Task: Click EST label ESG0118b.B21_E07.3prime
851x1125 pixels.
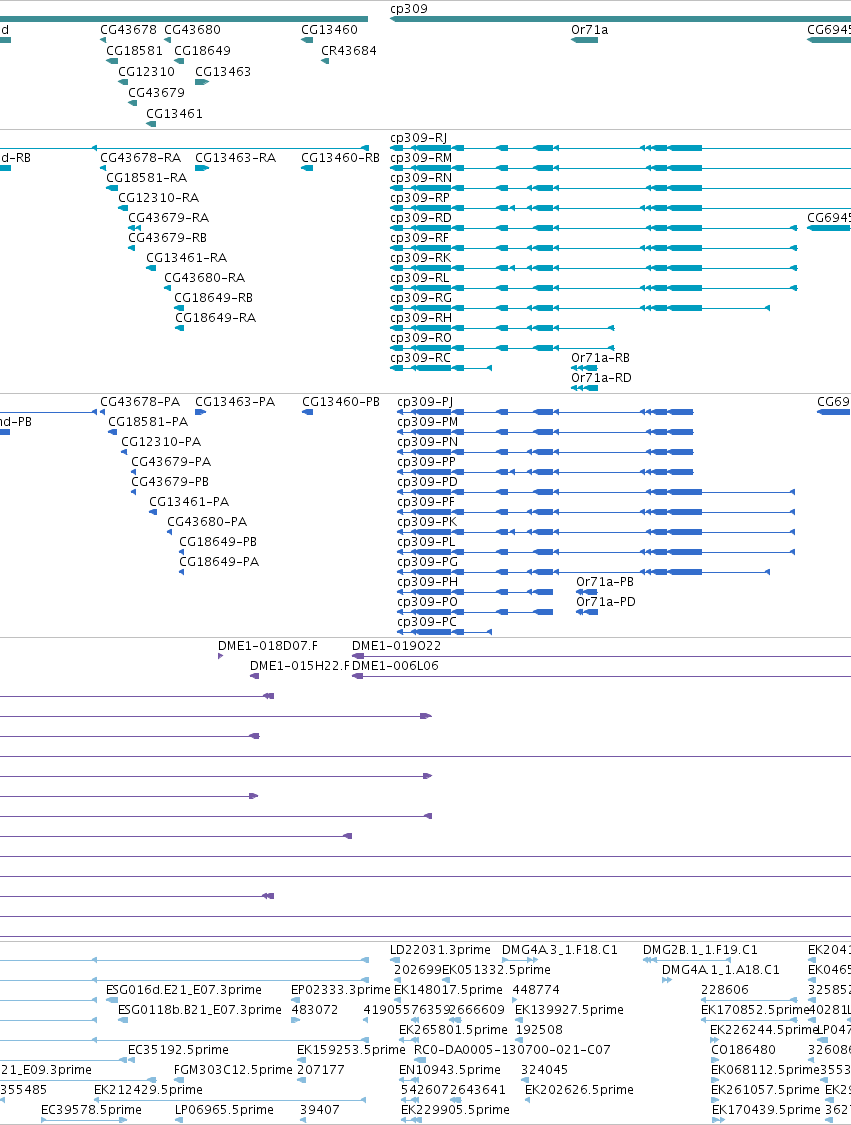Action: pyautogui.click(x=199, y=1010)
